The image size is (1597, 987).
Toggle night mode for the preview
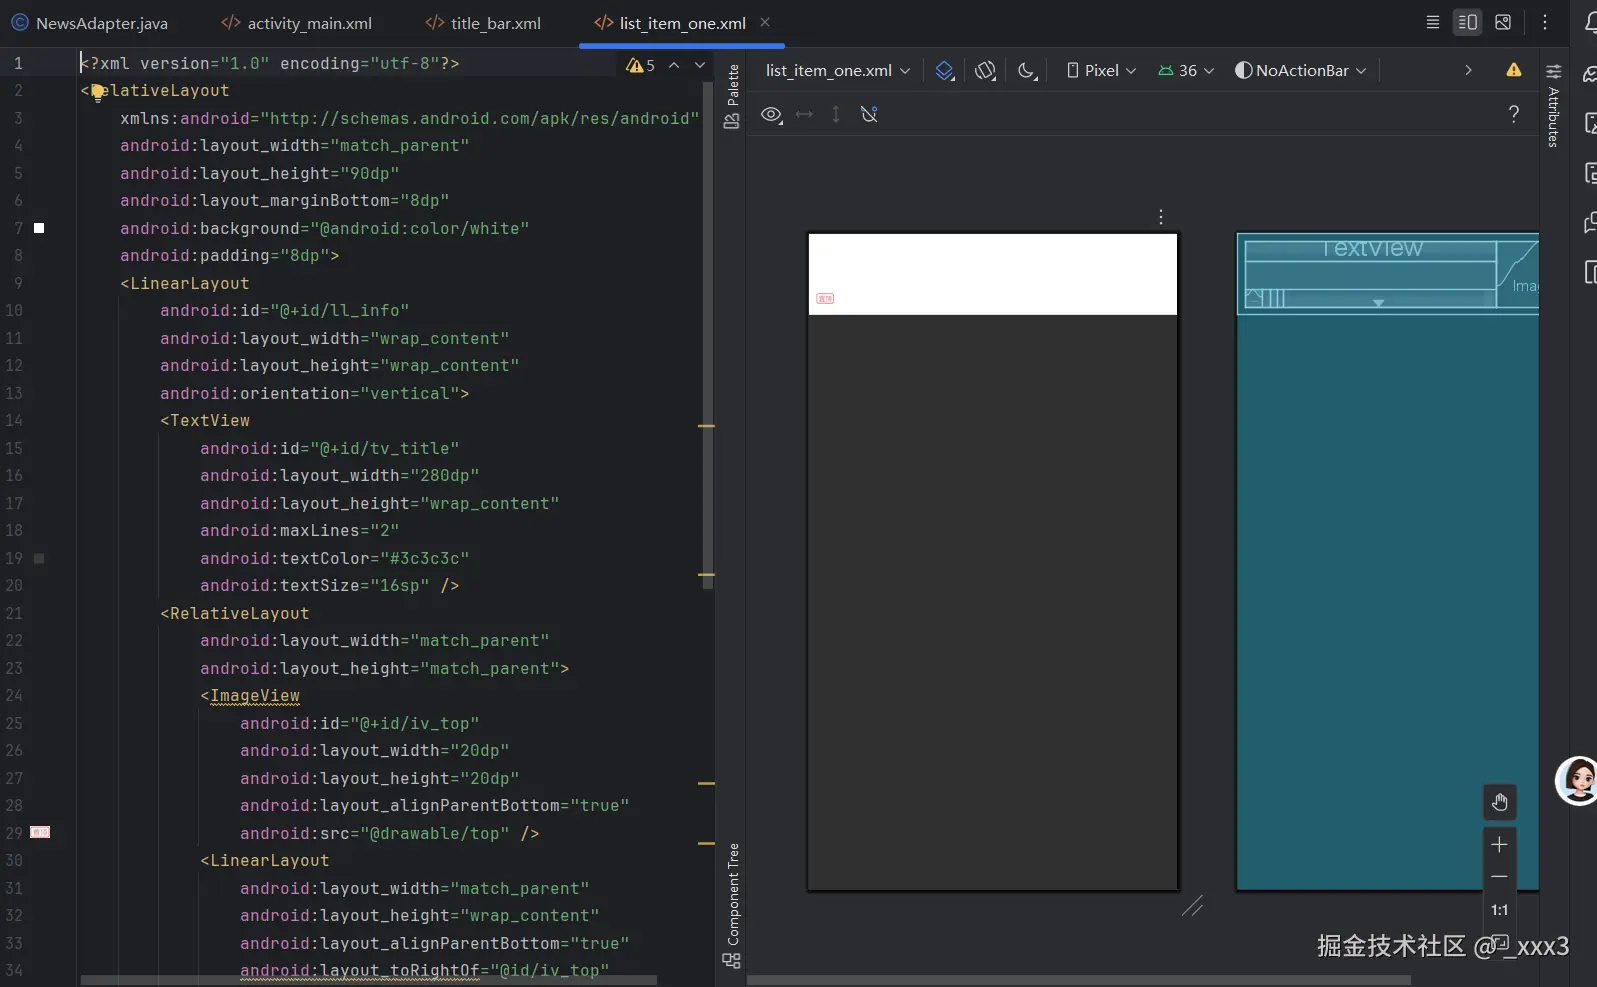pos(1027,71)
